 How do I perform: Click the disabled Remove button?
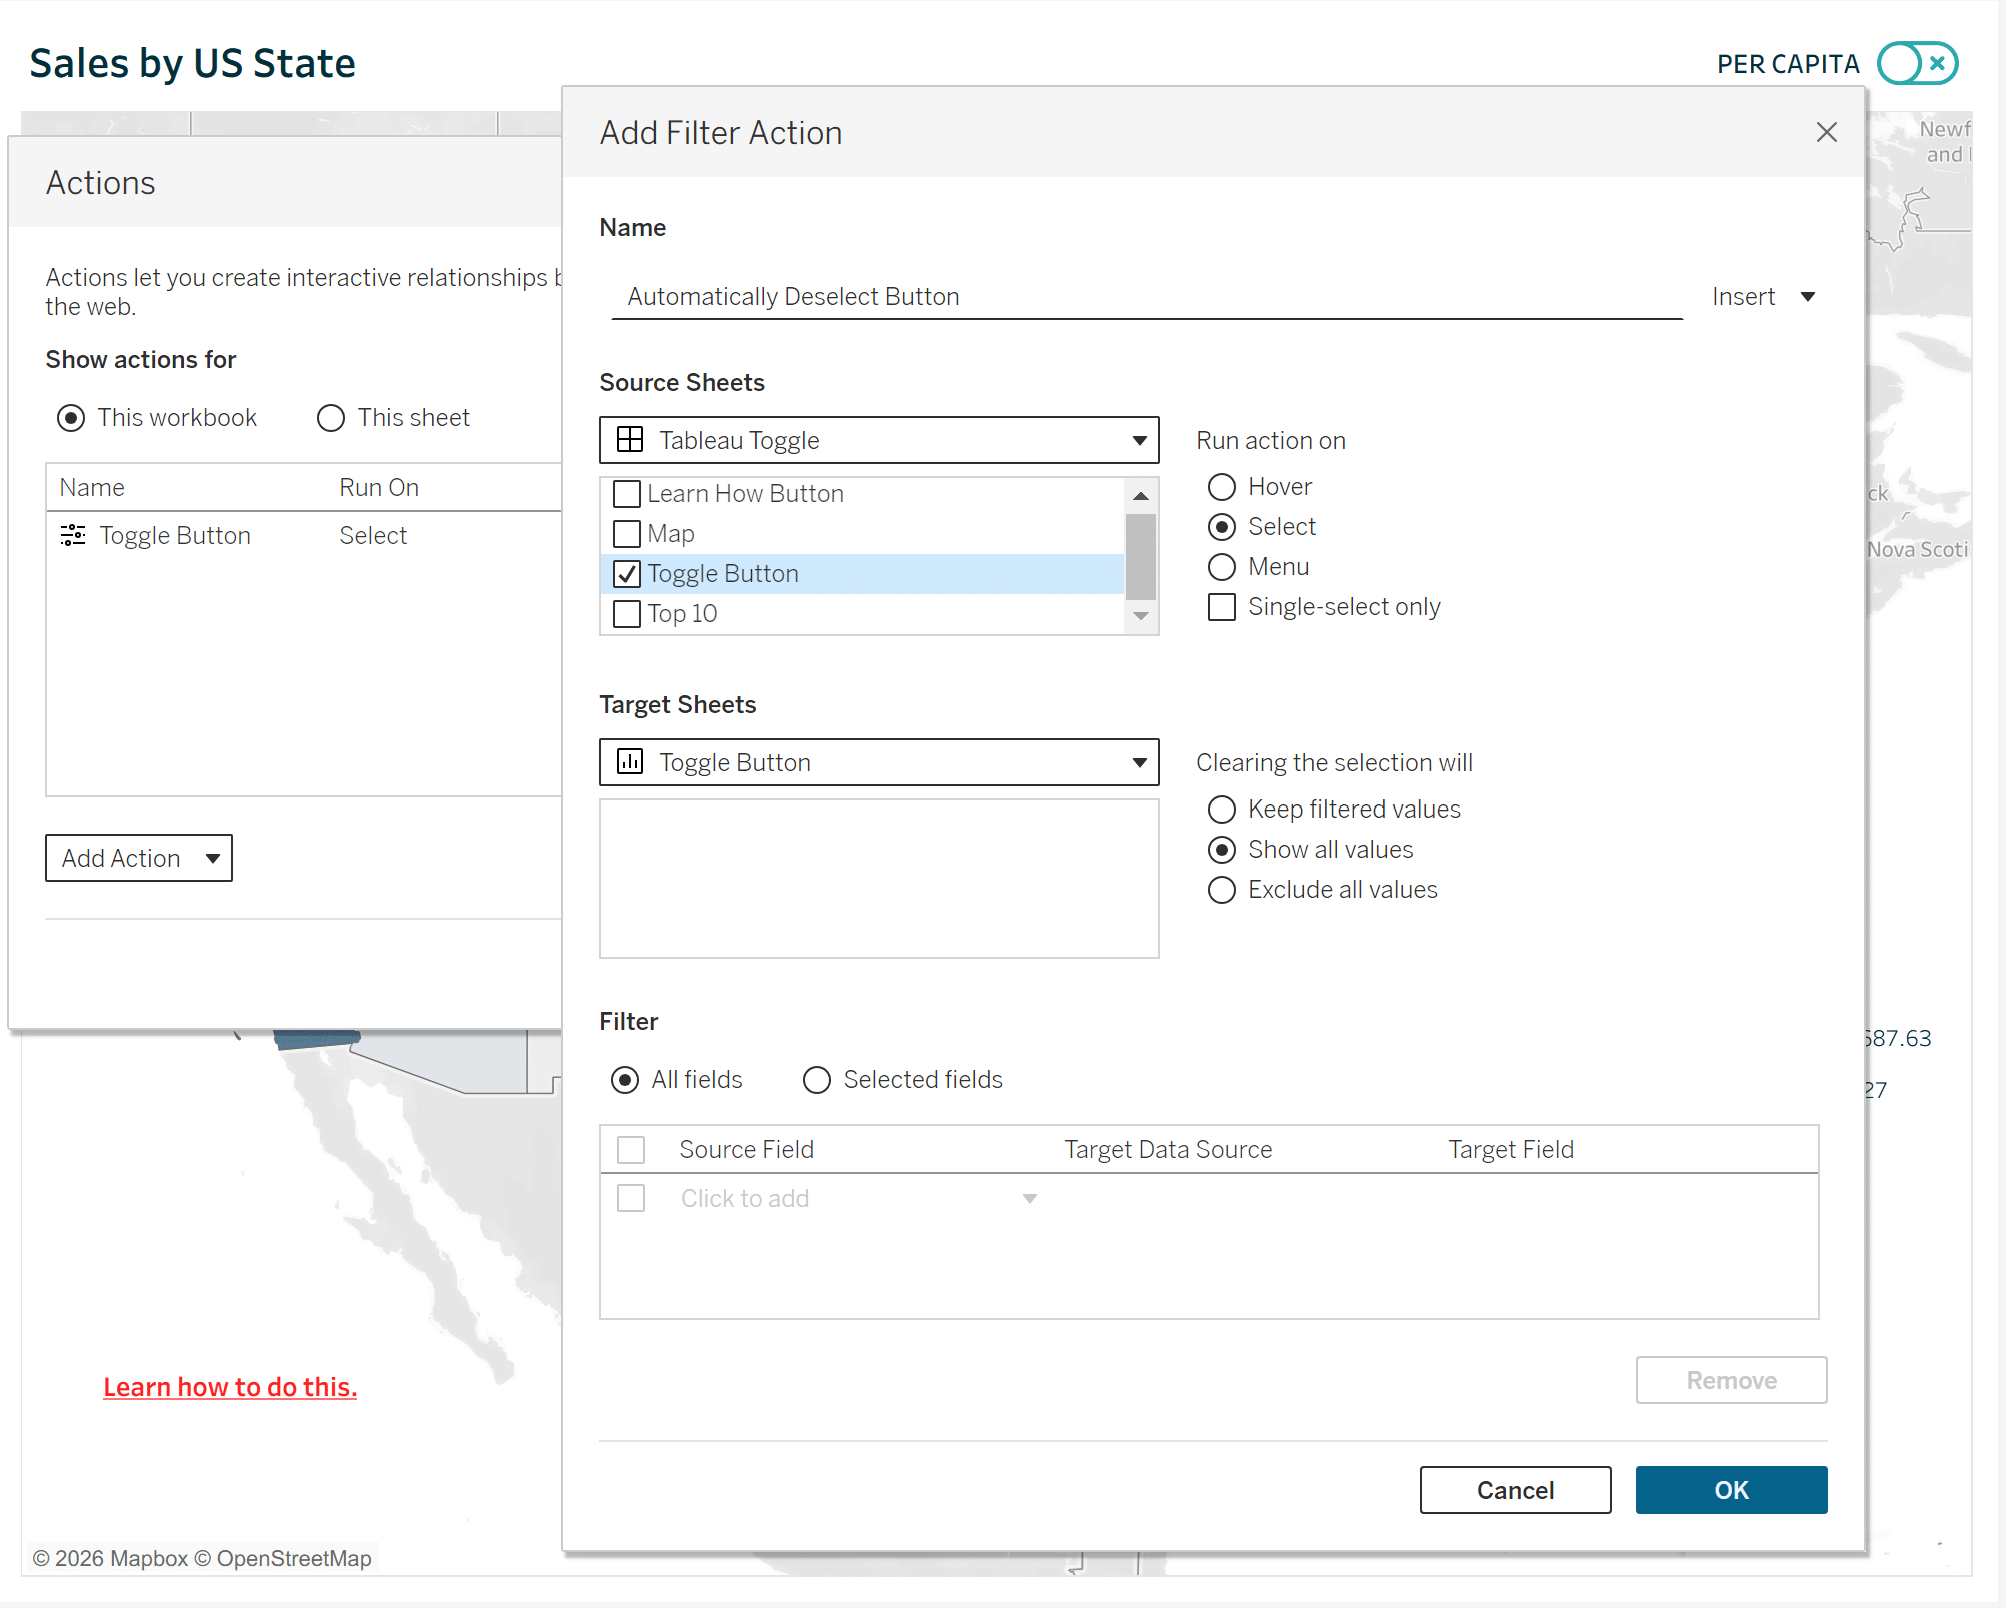1731,1380
